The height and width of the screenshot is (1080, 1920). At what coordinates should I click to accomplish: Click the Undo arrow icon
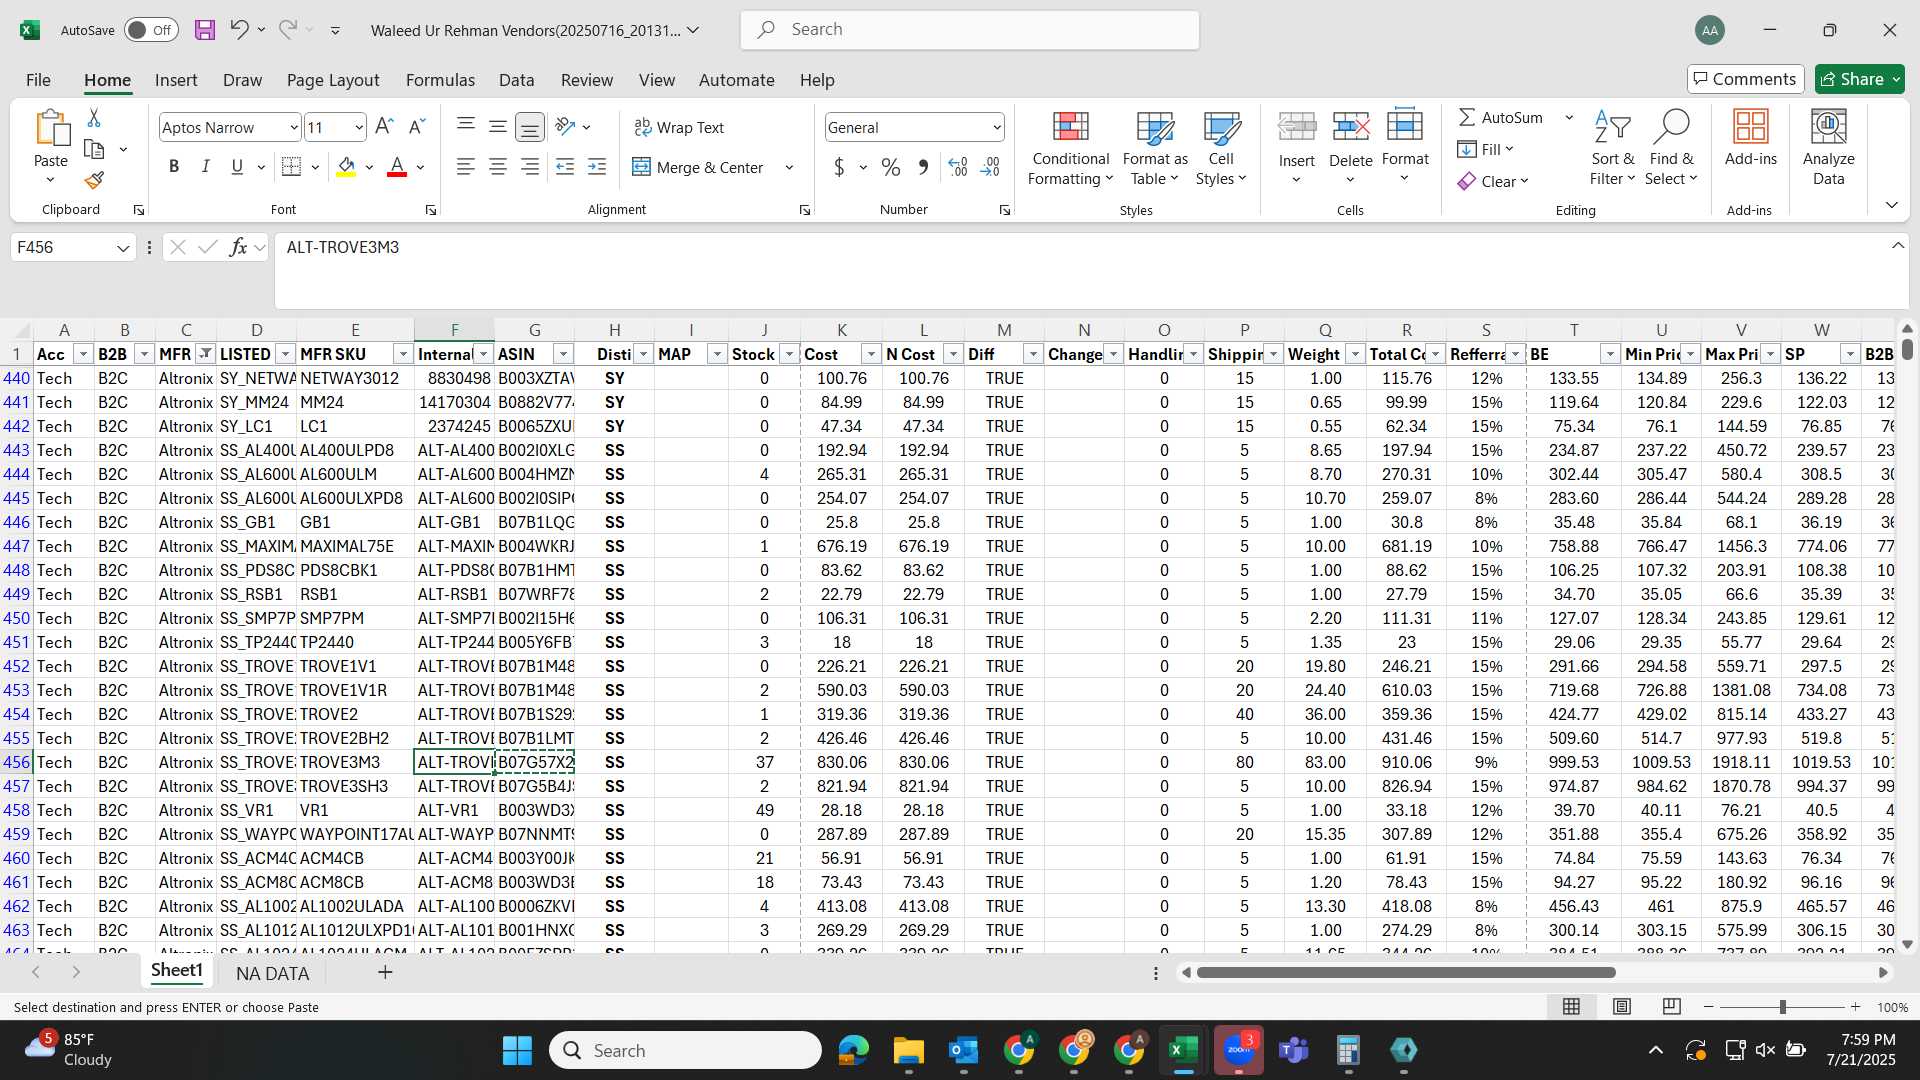coord(238,30)
